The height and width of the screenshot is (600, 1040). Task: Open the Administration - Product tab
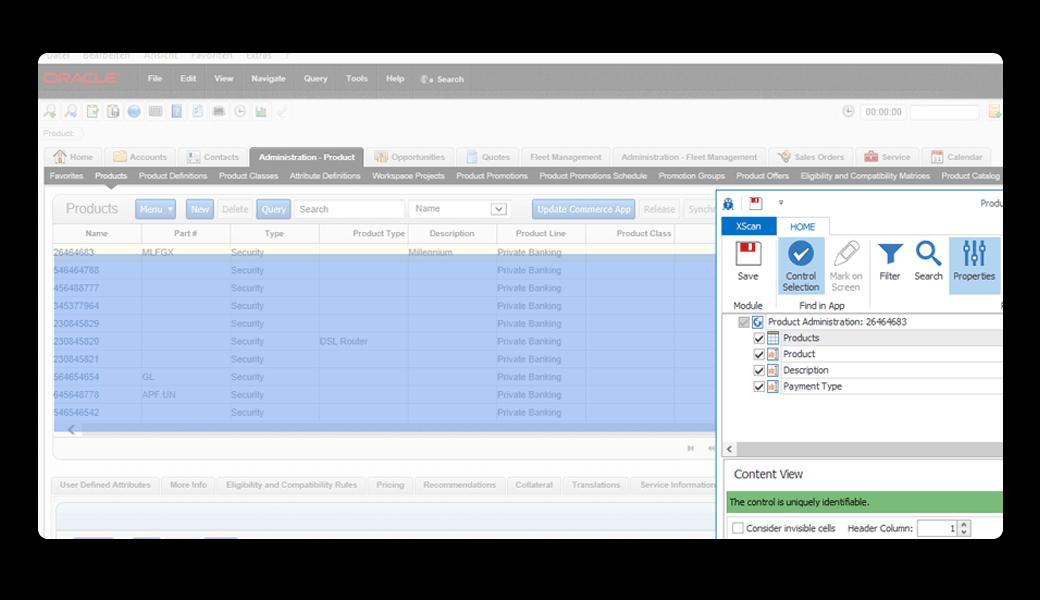click(x=307, y=157)
